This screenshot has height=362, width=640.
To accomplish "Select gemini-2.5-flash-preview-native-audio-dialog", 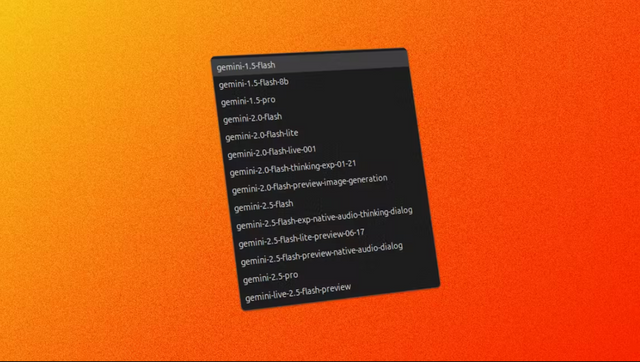I will point(322,254).
